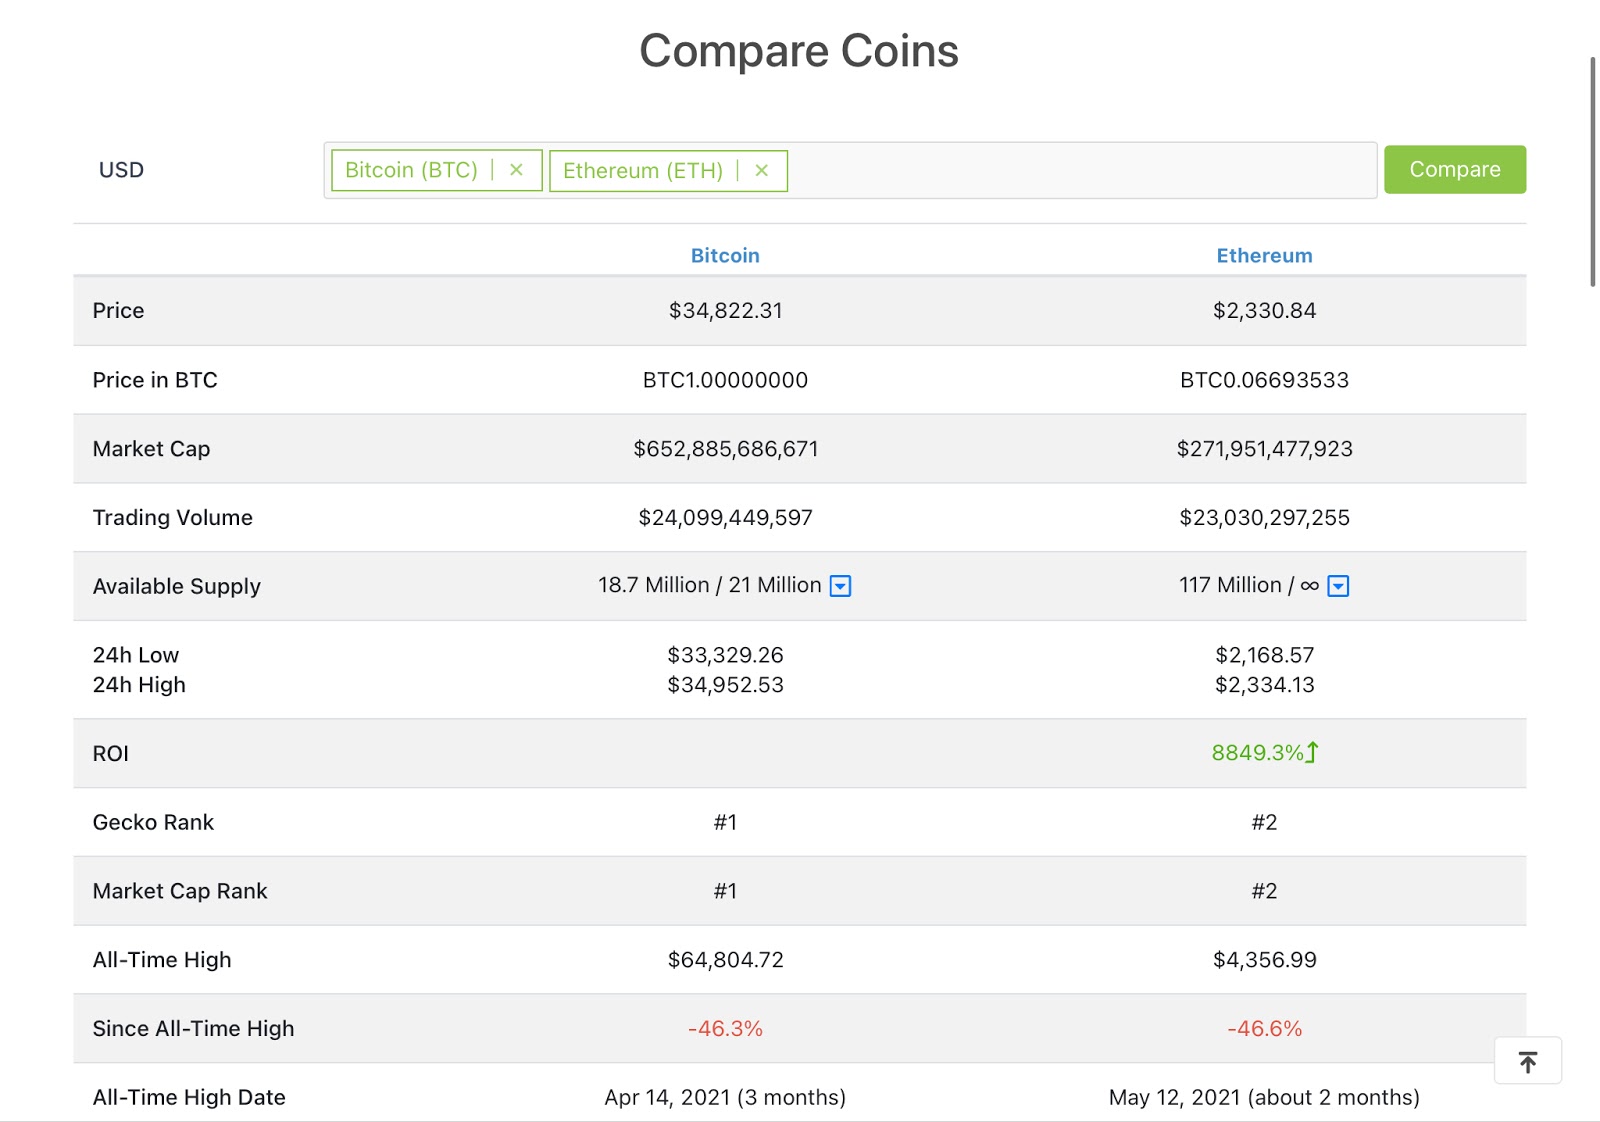Image resolution: width=1600 pixels, height=1122 pixels.
Task: Expand Bitcoin available supply details
Action: [x=841, y=586]
